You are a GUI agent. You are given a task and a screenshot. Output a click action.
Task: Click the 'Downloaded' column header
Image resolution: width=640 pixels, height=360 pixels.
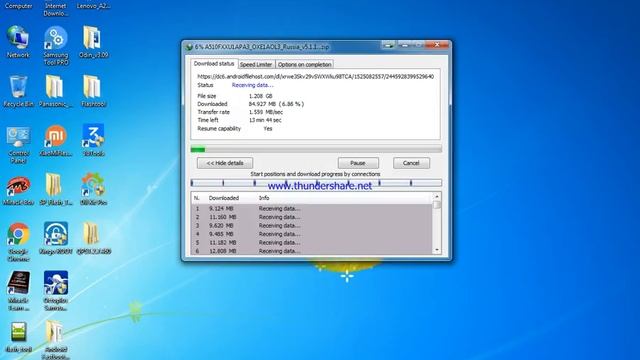tap(224, 198)
